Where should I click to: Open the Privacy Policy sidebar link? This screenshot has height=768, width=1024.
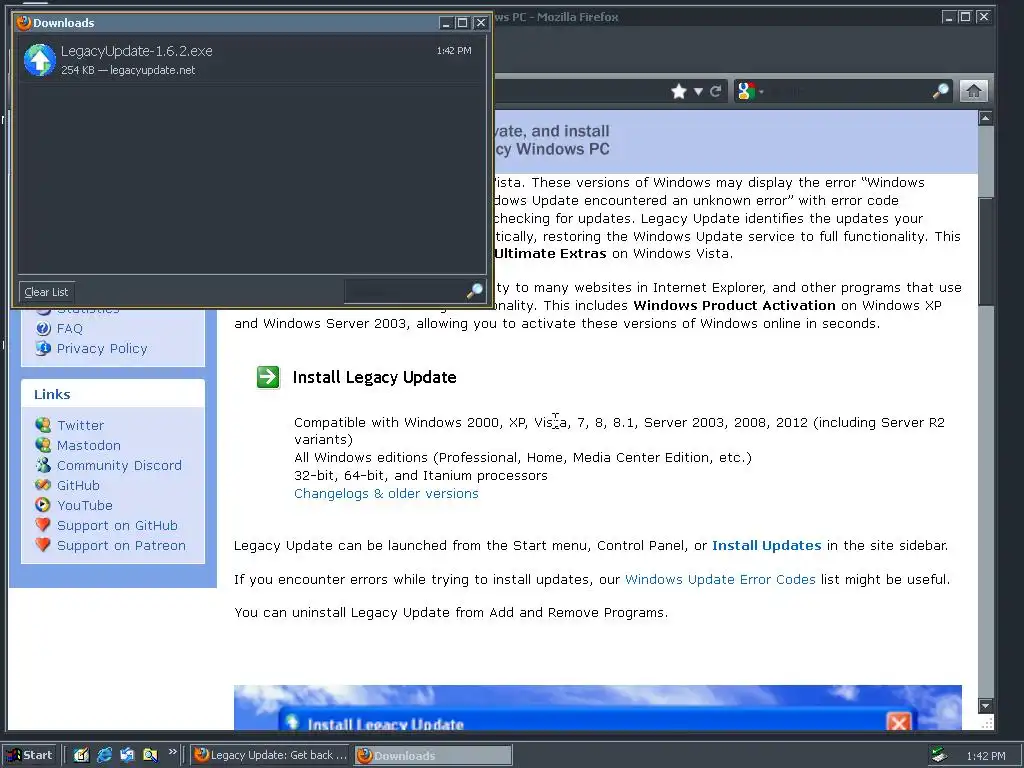point(102,349)
